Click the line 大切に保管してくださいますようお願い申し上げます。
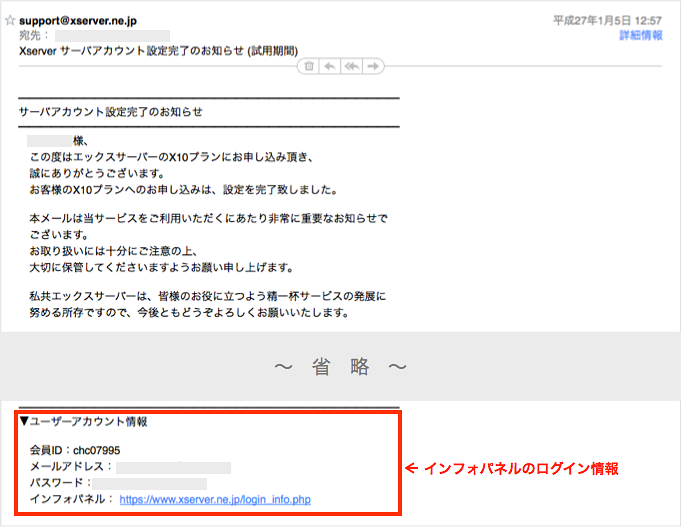 (x=162, y=267)
